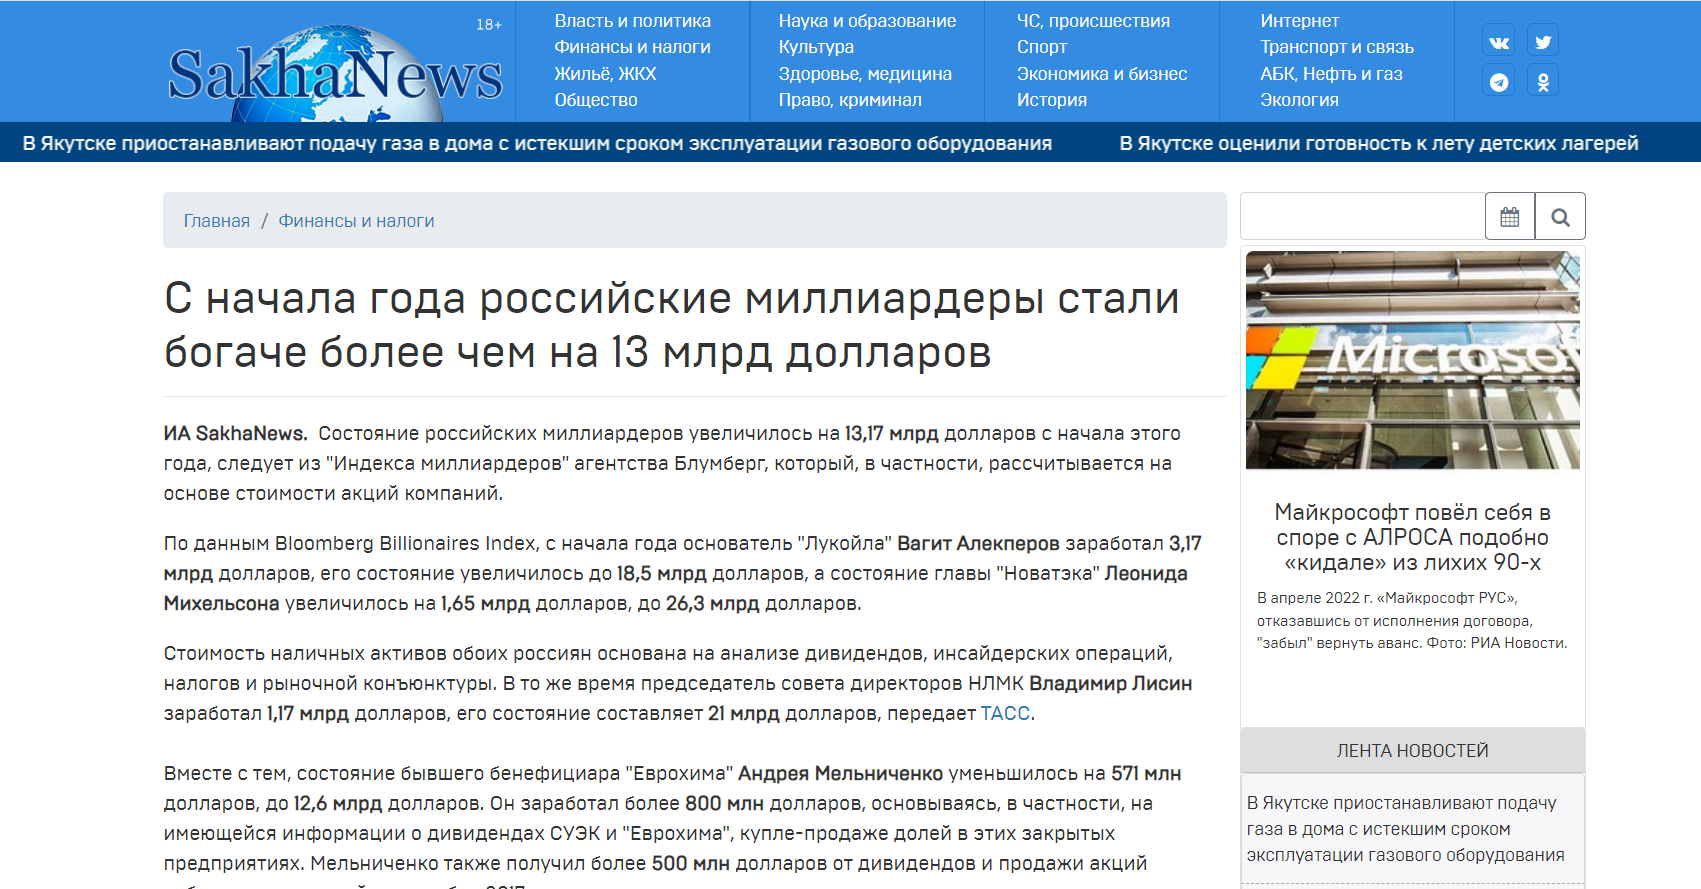Click the bold name Андрея Мельниченко
1701x889 pixels.
(841, 773)
